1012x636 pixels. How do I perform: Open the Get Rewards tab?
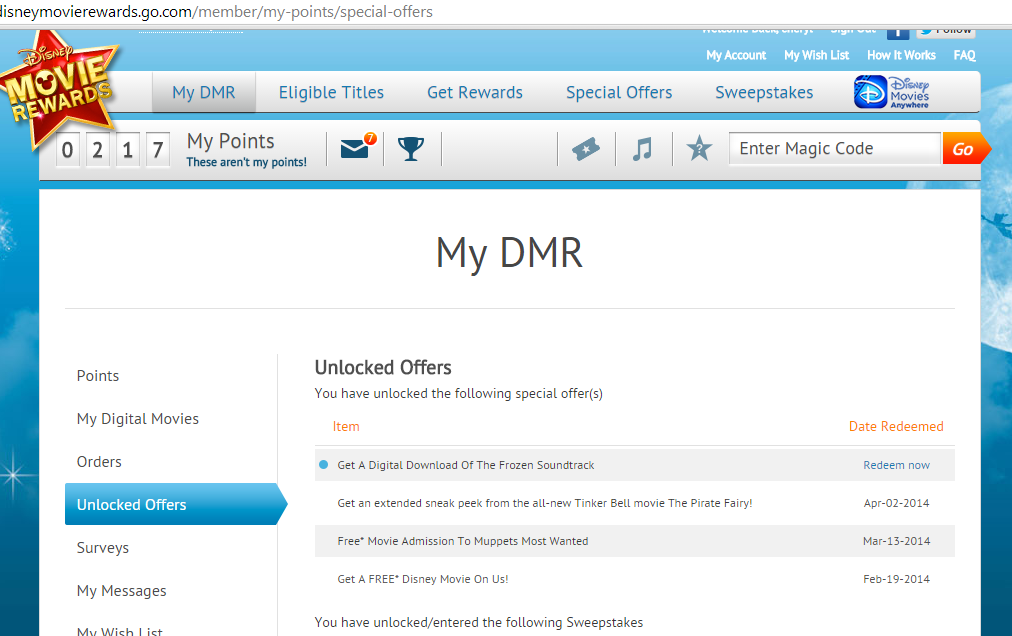tap(475, 93)
